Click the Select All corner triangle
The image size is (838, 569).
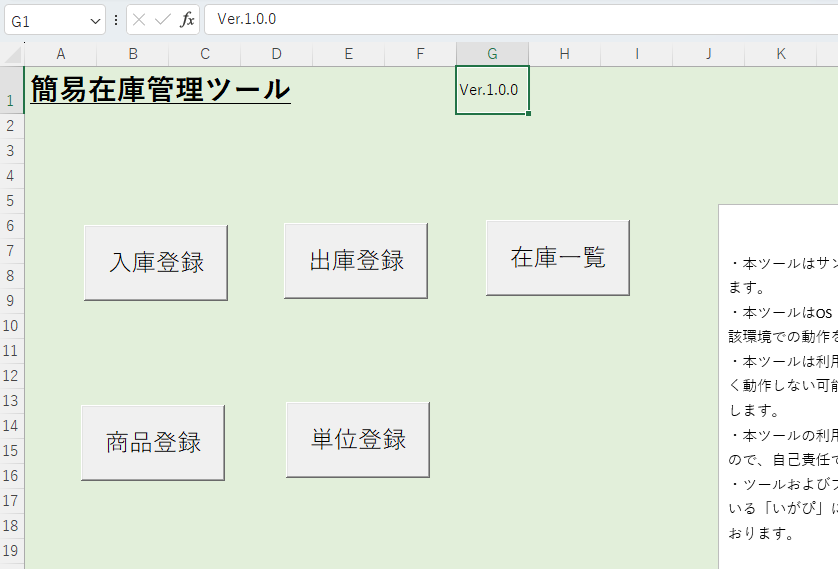12,54
